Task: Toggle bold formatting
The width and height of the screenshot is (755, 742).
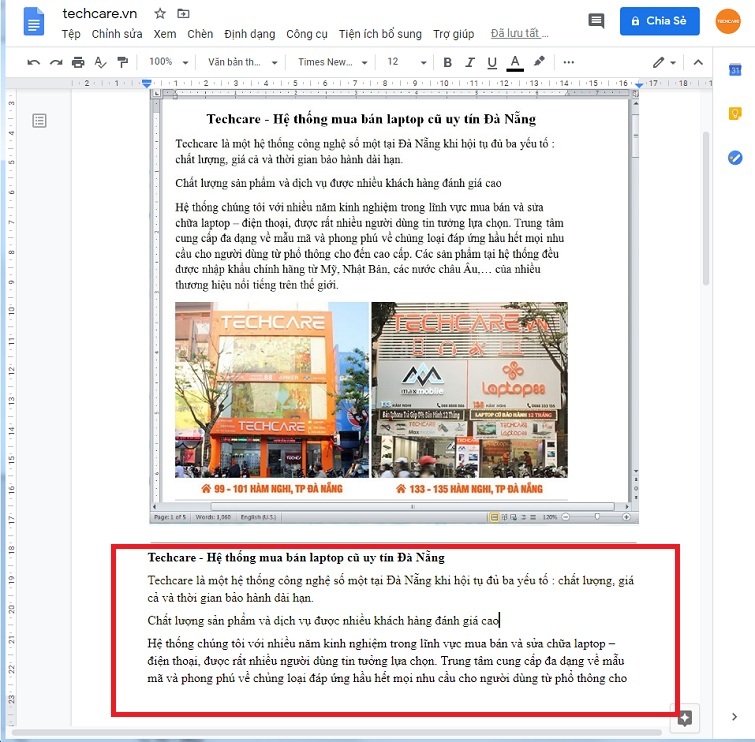Action: [447, 62]
